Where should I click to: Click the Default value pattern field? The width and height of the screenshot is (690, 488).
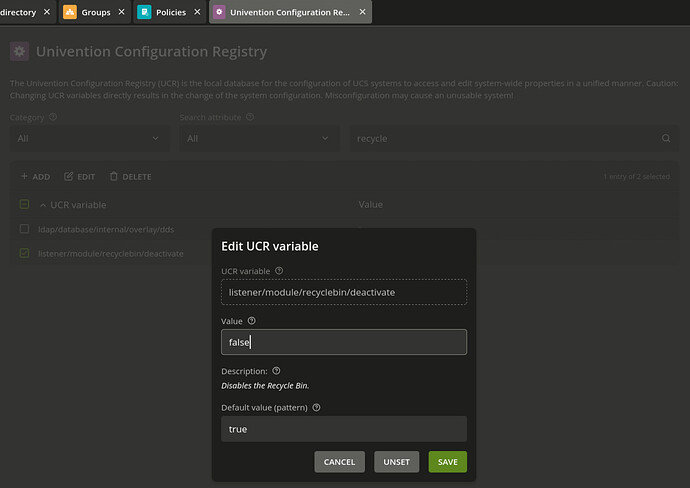pyautogui.click(x=344, y=429)
